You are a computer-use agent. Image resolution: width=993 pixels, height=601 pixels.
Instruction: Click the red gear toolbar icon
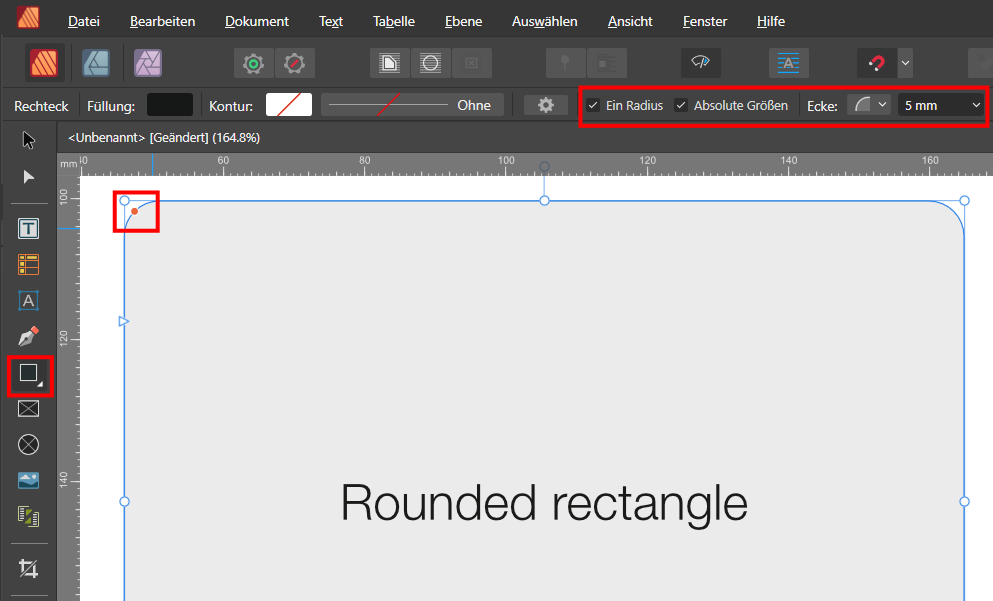(x=294, y=63)
